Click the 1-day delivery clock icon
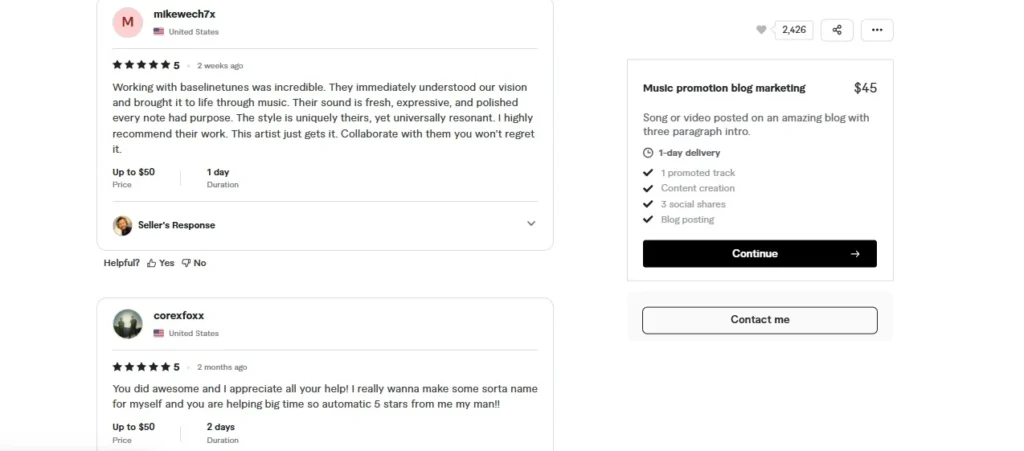 648,153
